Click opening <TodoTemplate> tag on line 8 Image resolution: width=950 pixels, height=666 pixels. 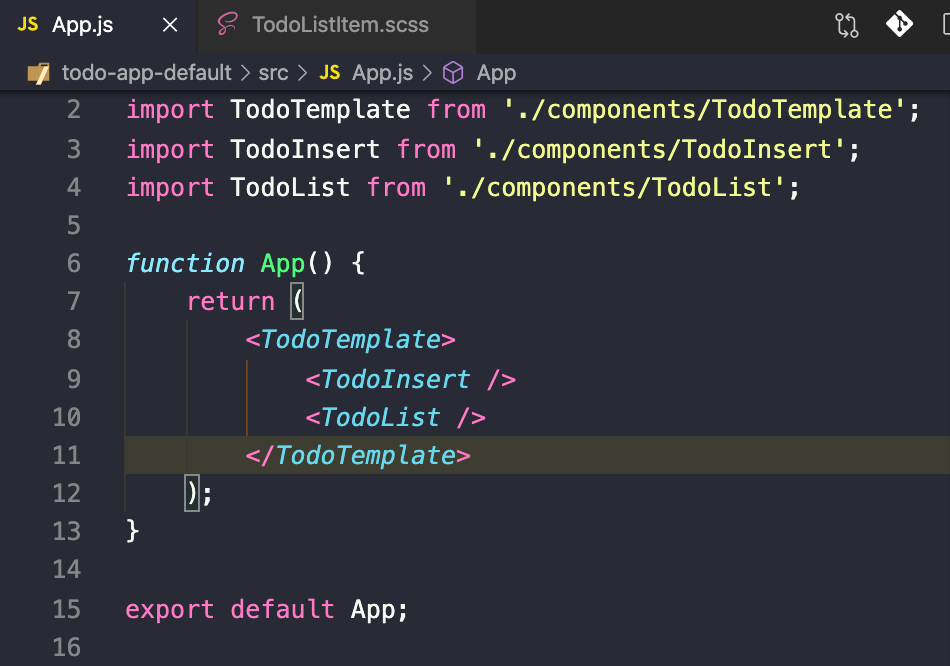tap(350, 340)
